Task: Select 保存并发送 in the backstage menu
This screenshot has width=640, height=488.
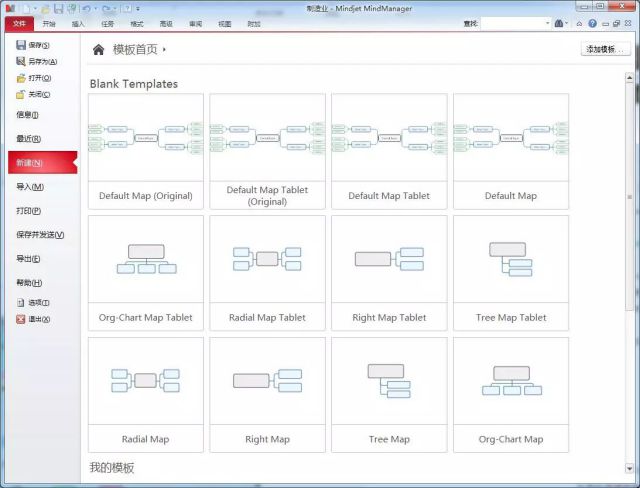Action: tap(40, 235)
